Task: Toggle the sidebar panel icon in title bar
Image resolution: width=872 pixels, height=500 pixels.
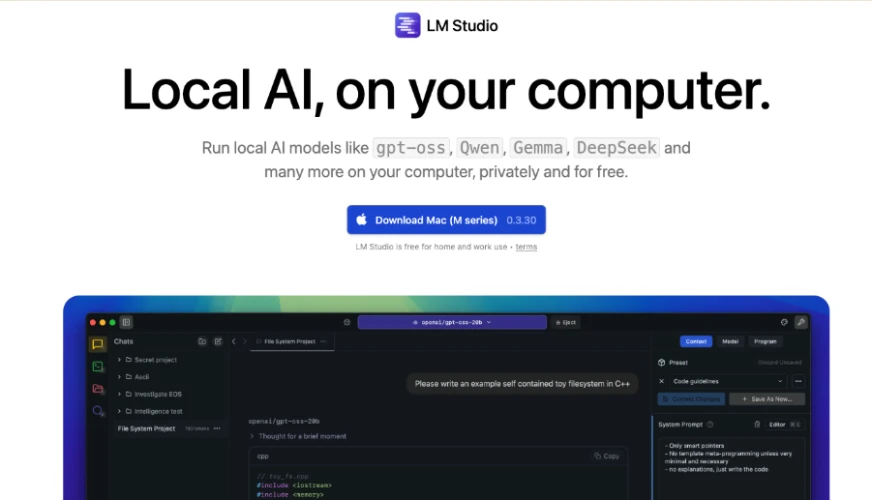Action: click(126, 322)
